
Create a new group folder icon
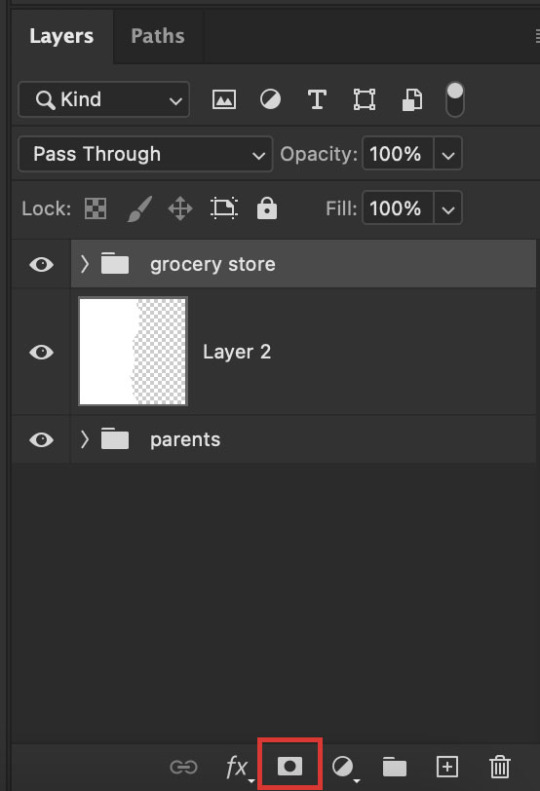[395, 767]
